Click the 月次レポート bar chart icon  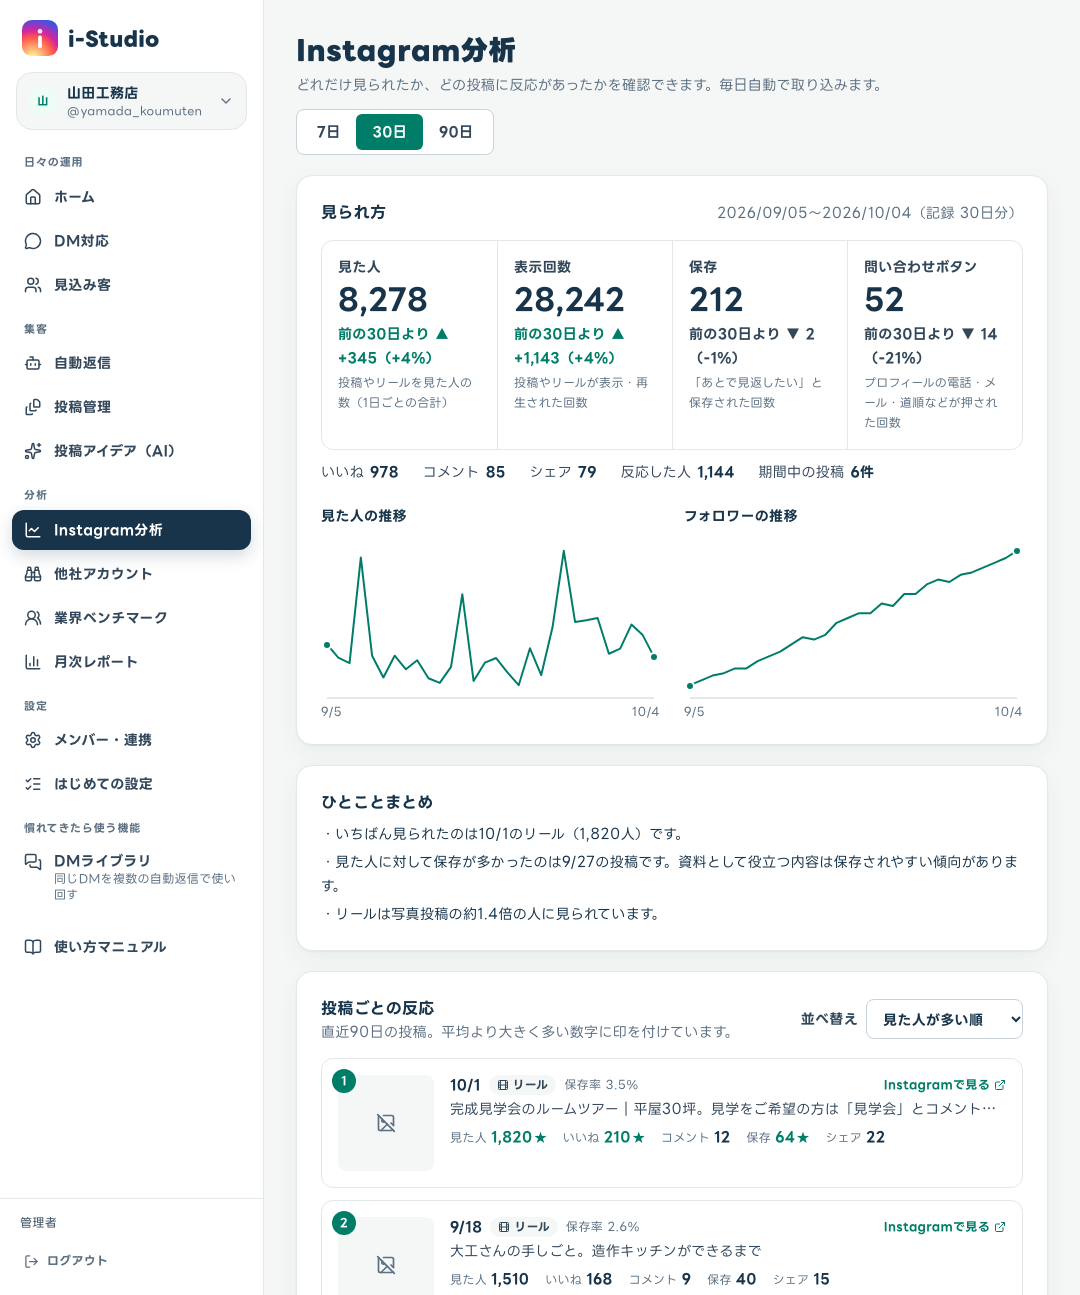tap(33, 662)
